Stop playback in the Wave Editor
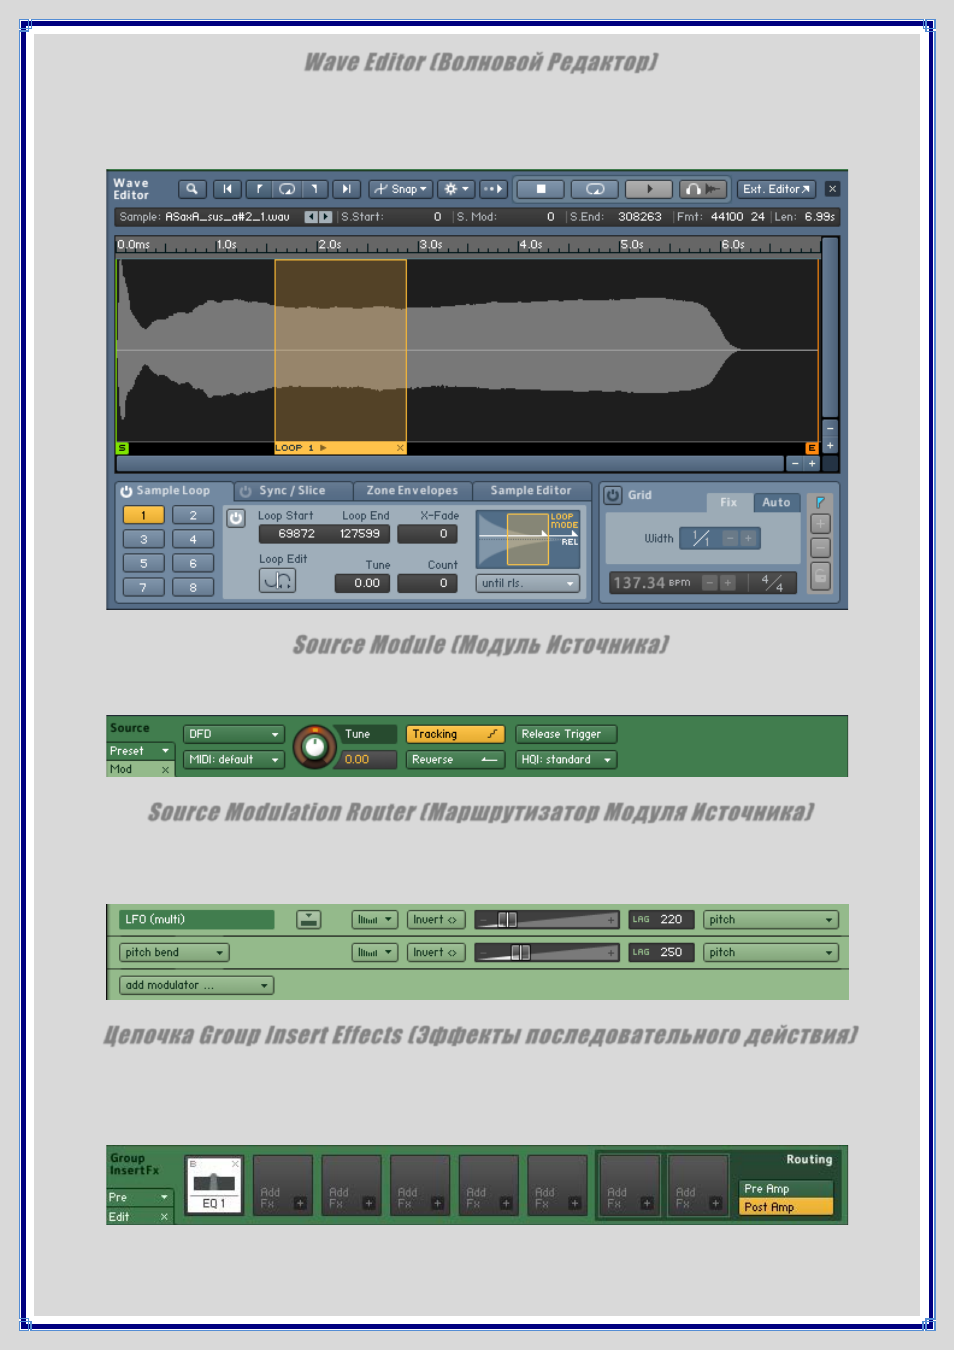This screenshot has width=955, height=1350. click(x=541, y=189)
